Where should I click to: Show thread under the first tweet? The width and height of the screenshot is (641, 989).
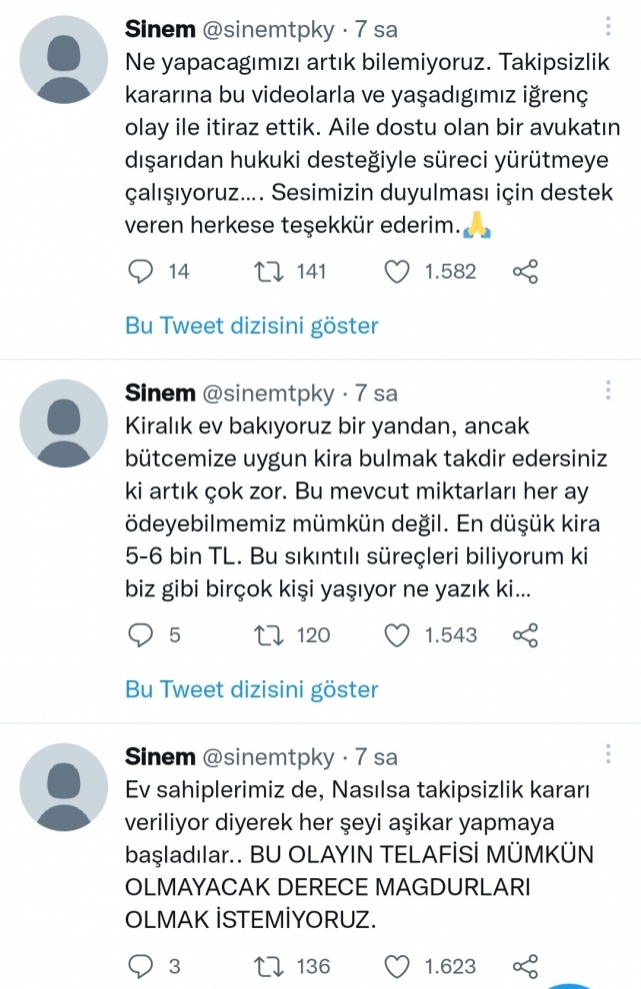pyautogui.click(x=252, y=325)
